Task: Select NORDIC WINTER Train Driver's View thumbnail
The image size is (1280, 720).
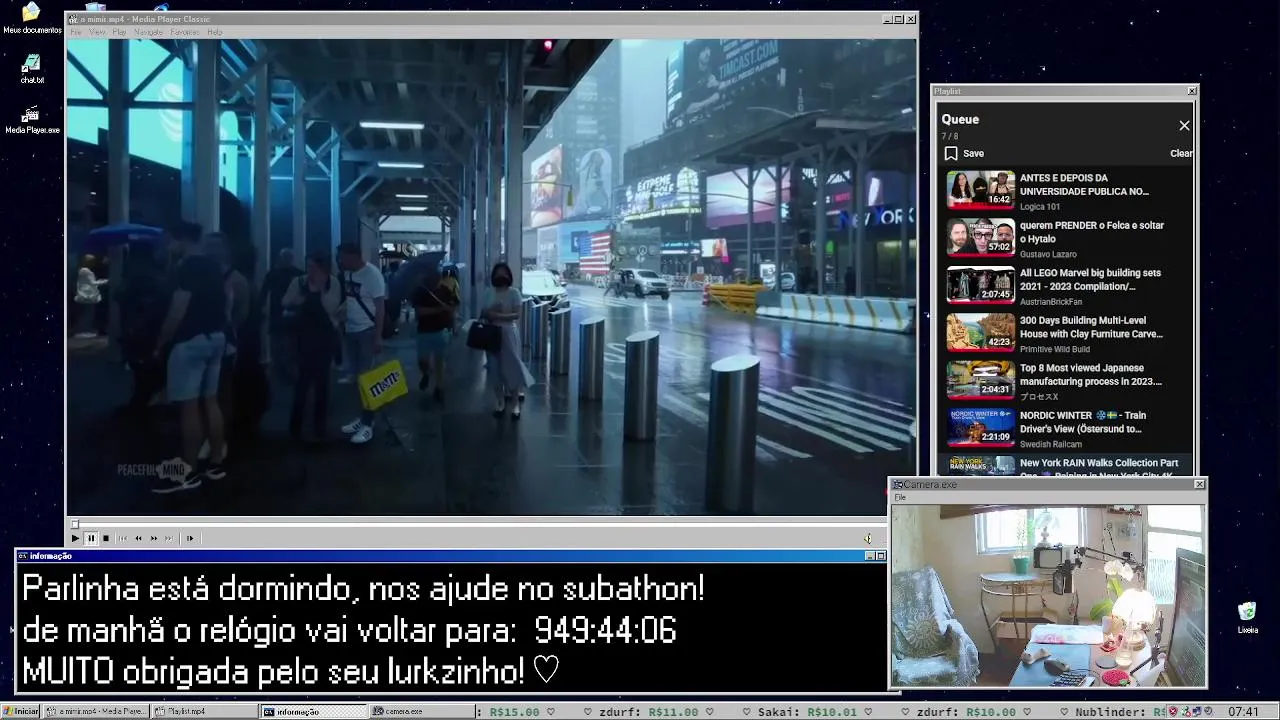Action: (981, 427)
